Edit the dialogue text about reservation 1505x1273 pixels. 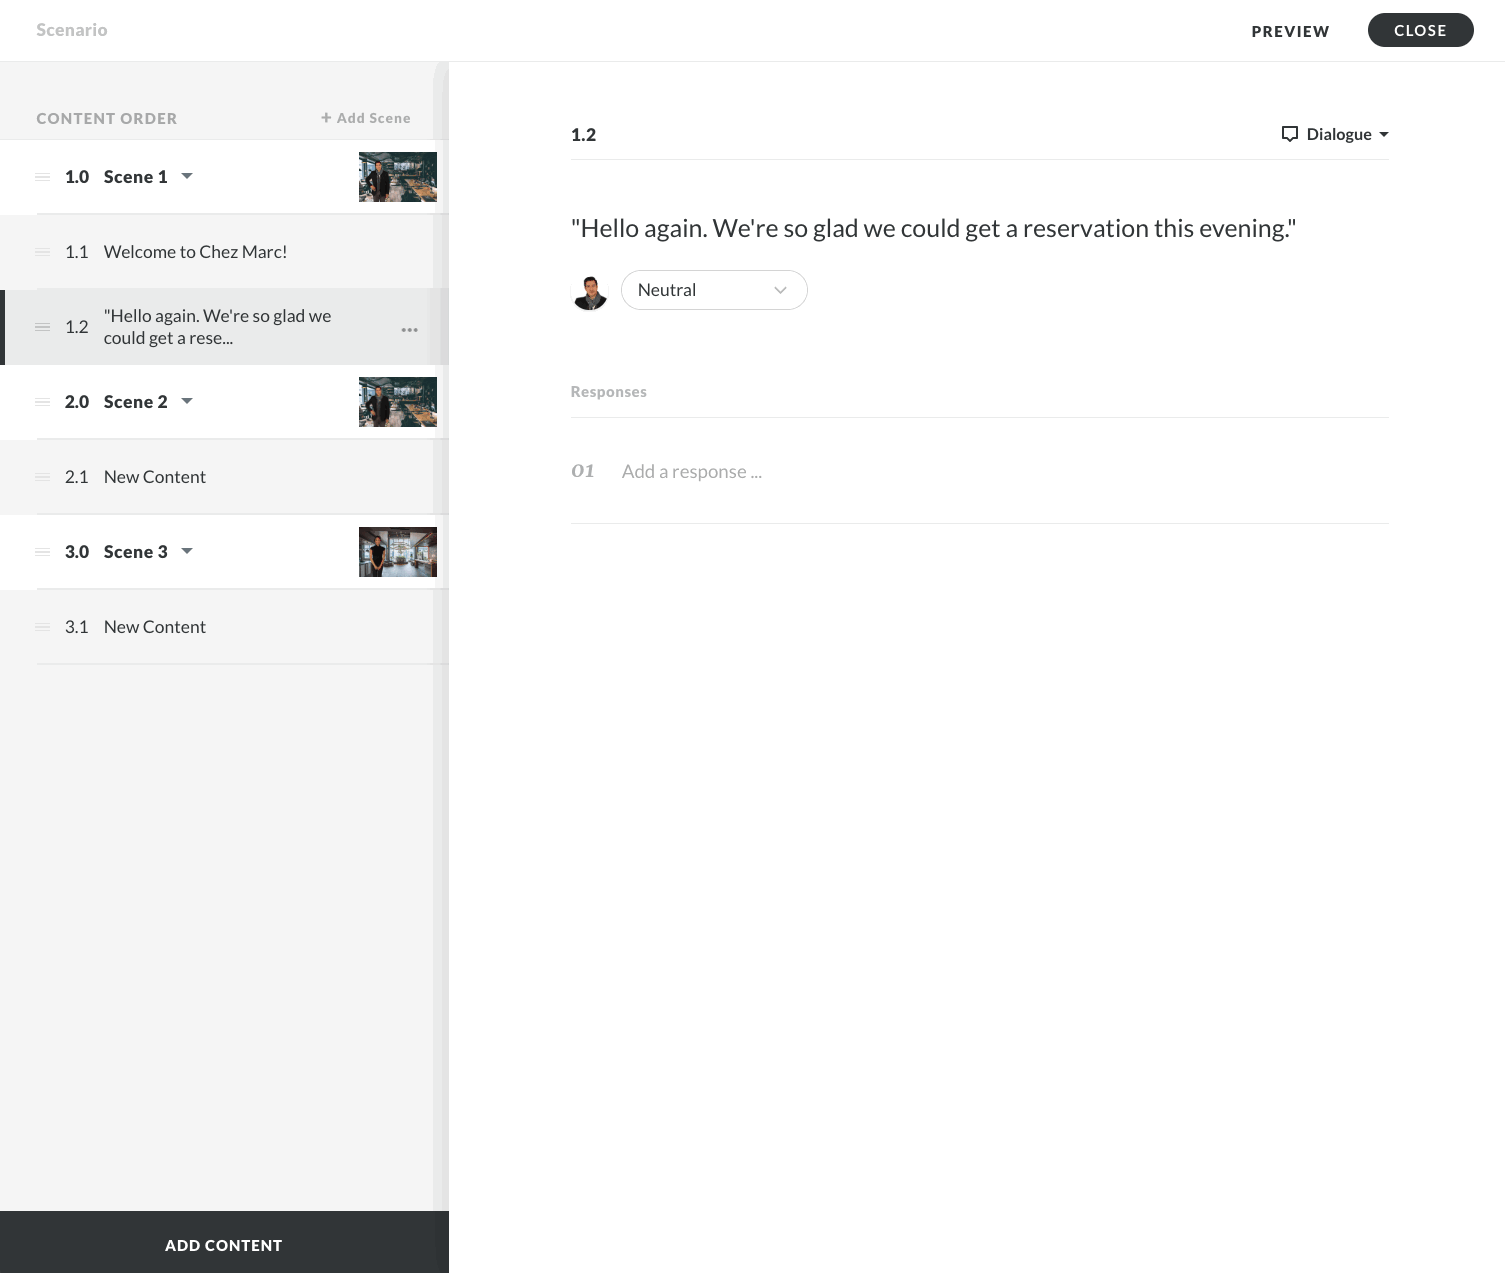point(933,228)
